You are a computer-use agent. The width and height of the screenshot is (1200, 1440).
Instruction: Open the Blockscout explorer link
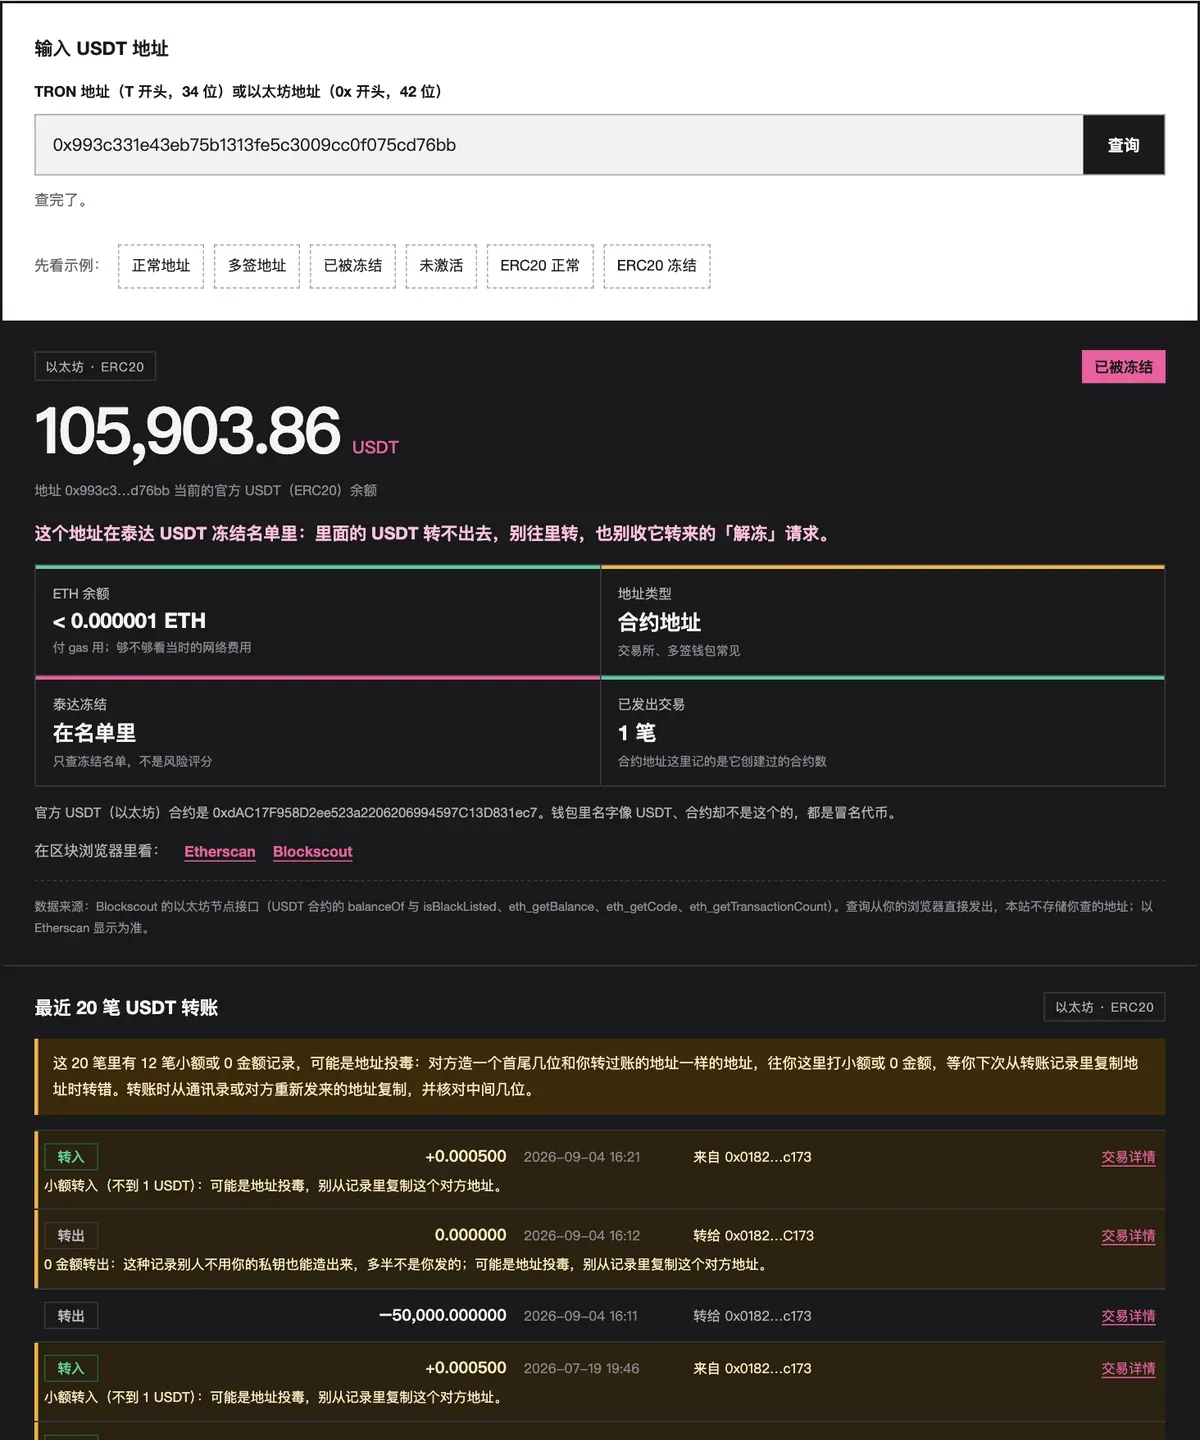[313, 852]
